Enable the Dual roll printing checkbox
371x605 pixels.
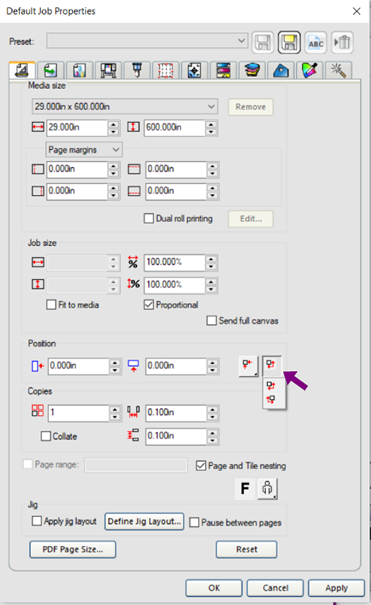(148, 219)
